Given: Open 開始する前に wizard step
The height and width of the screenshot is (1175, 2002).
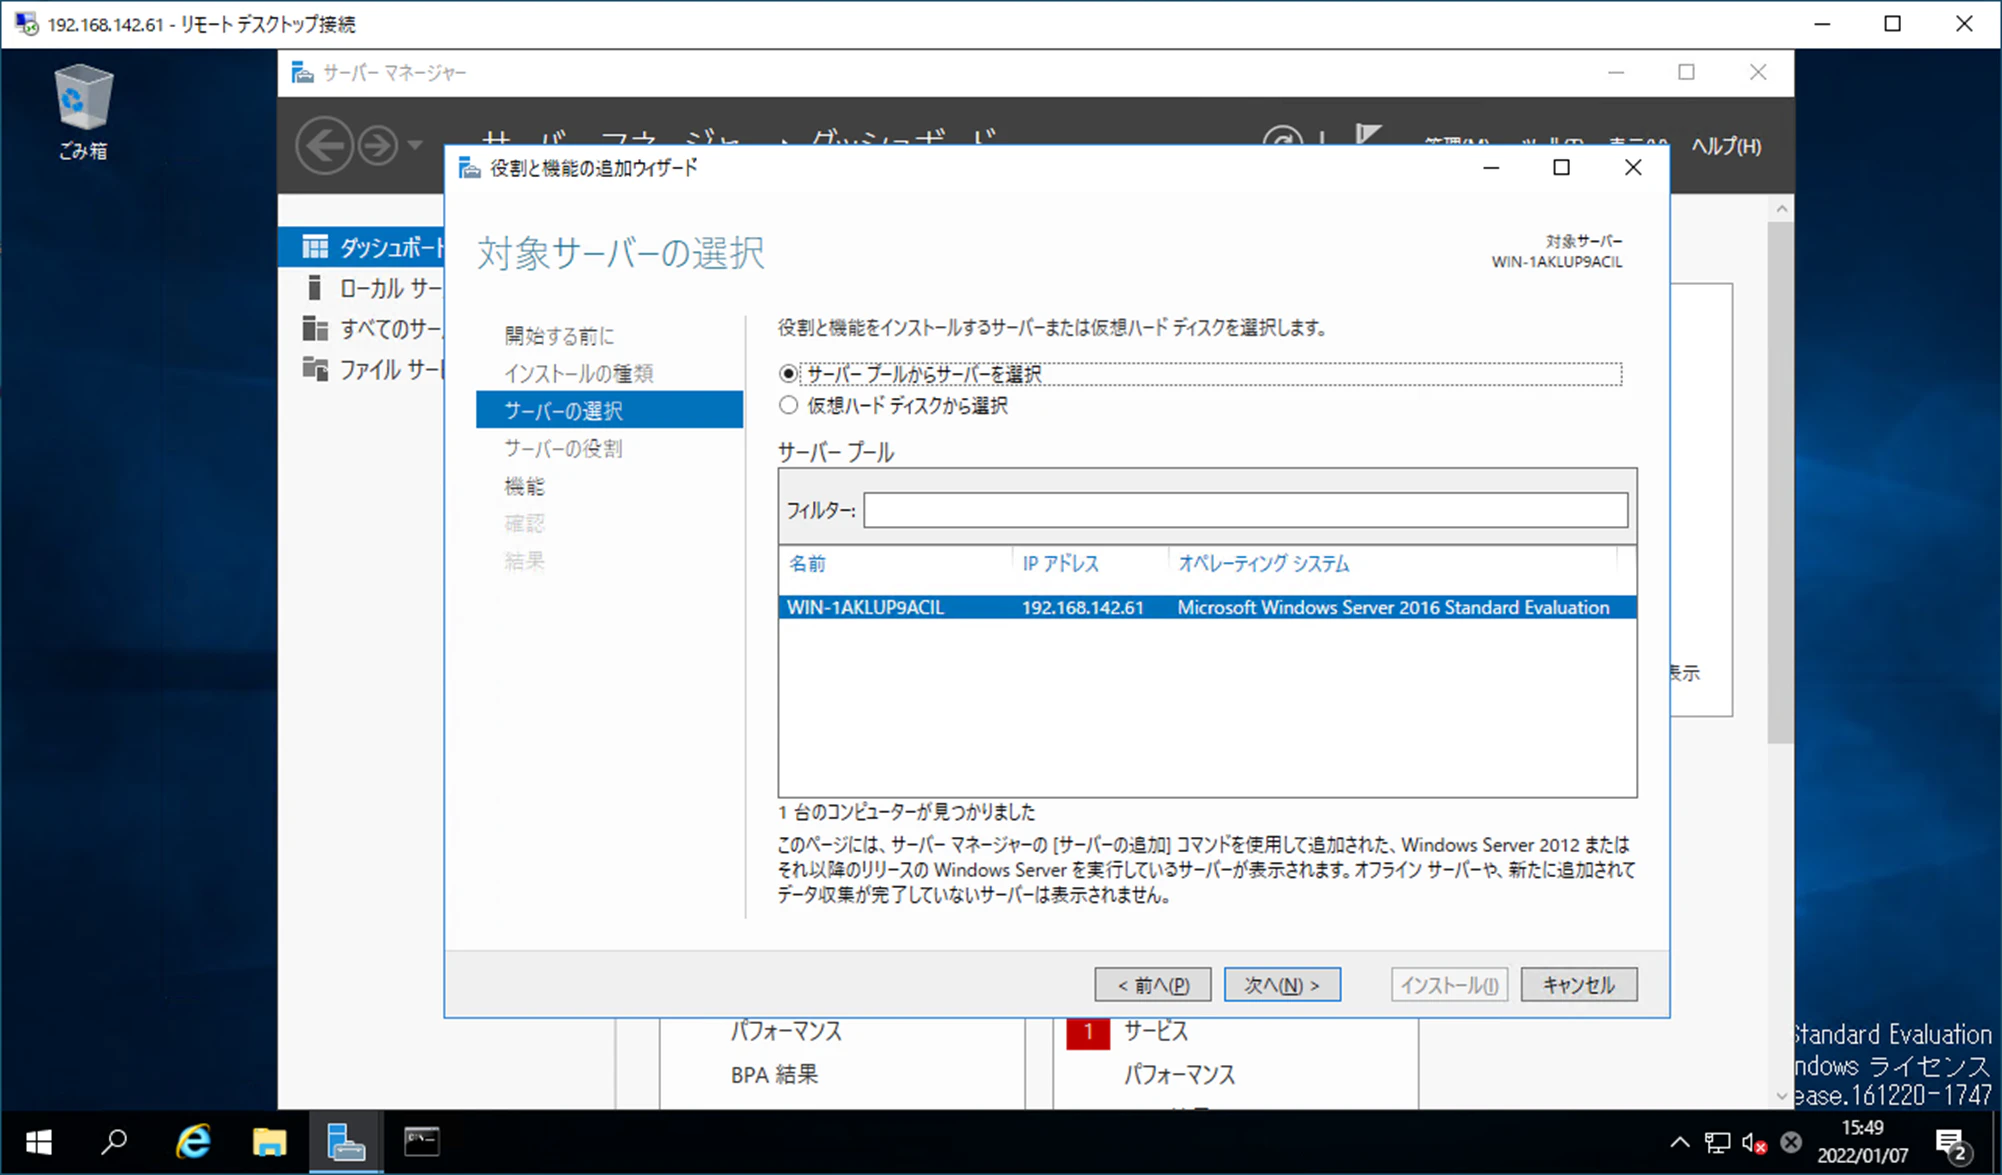Looking at the screenshot, I should tap(559, 336).
